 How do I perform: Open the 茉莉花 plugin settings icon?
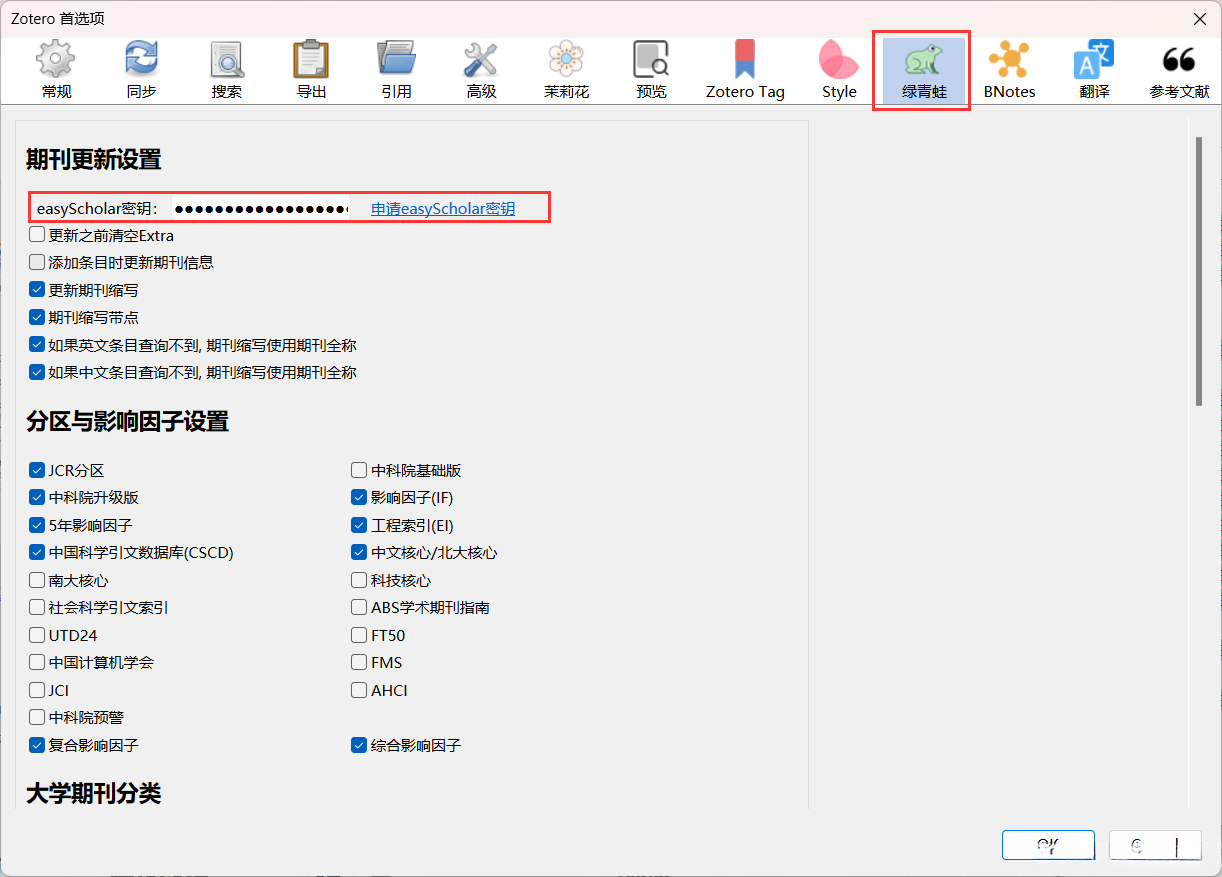(x=565, y=68)
